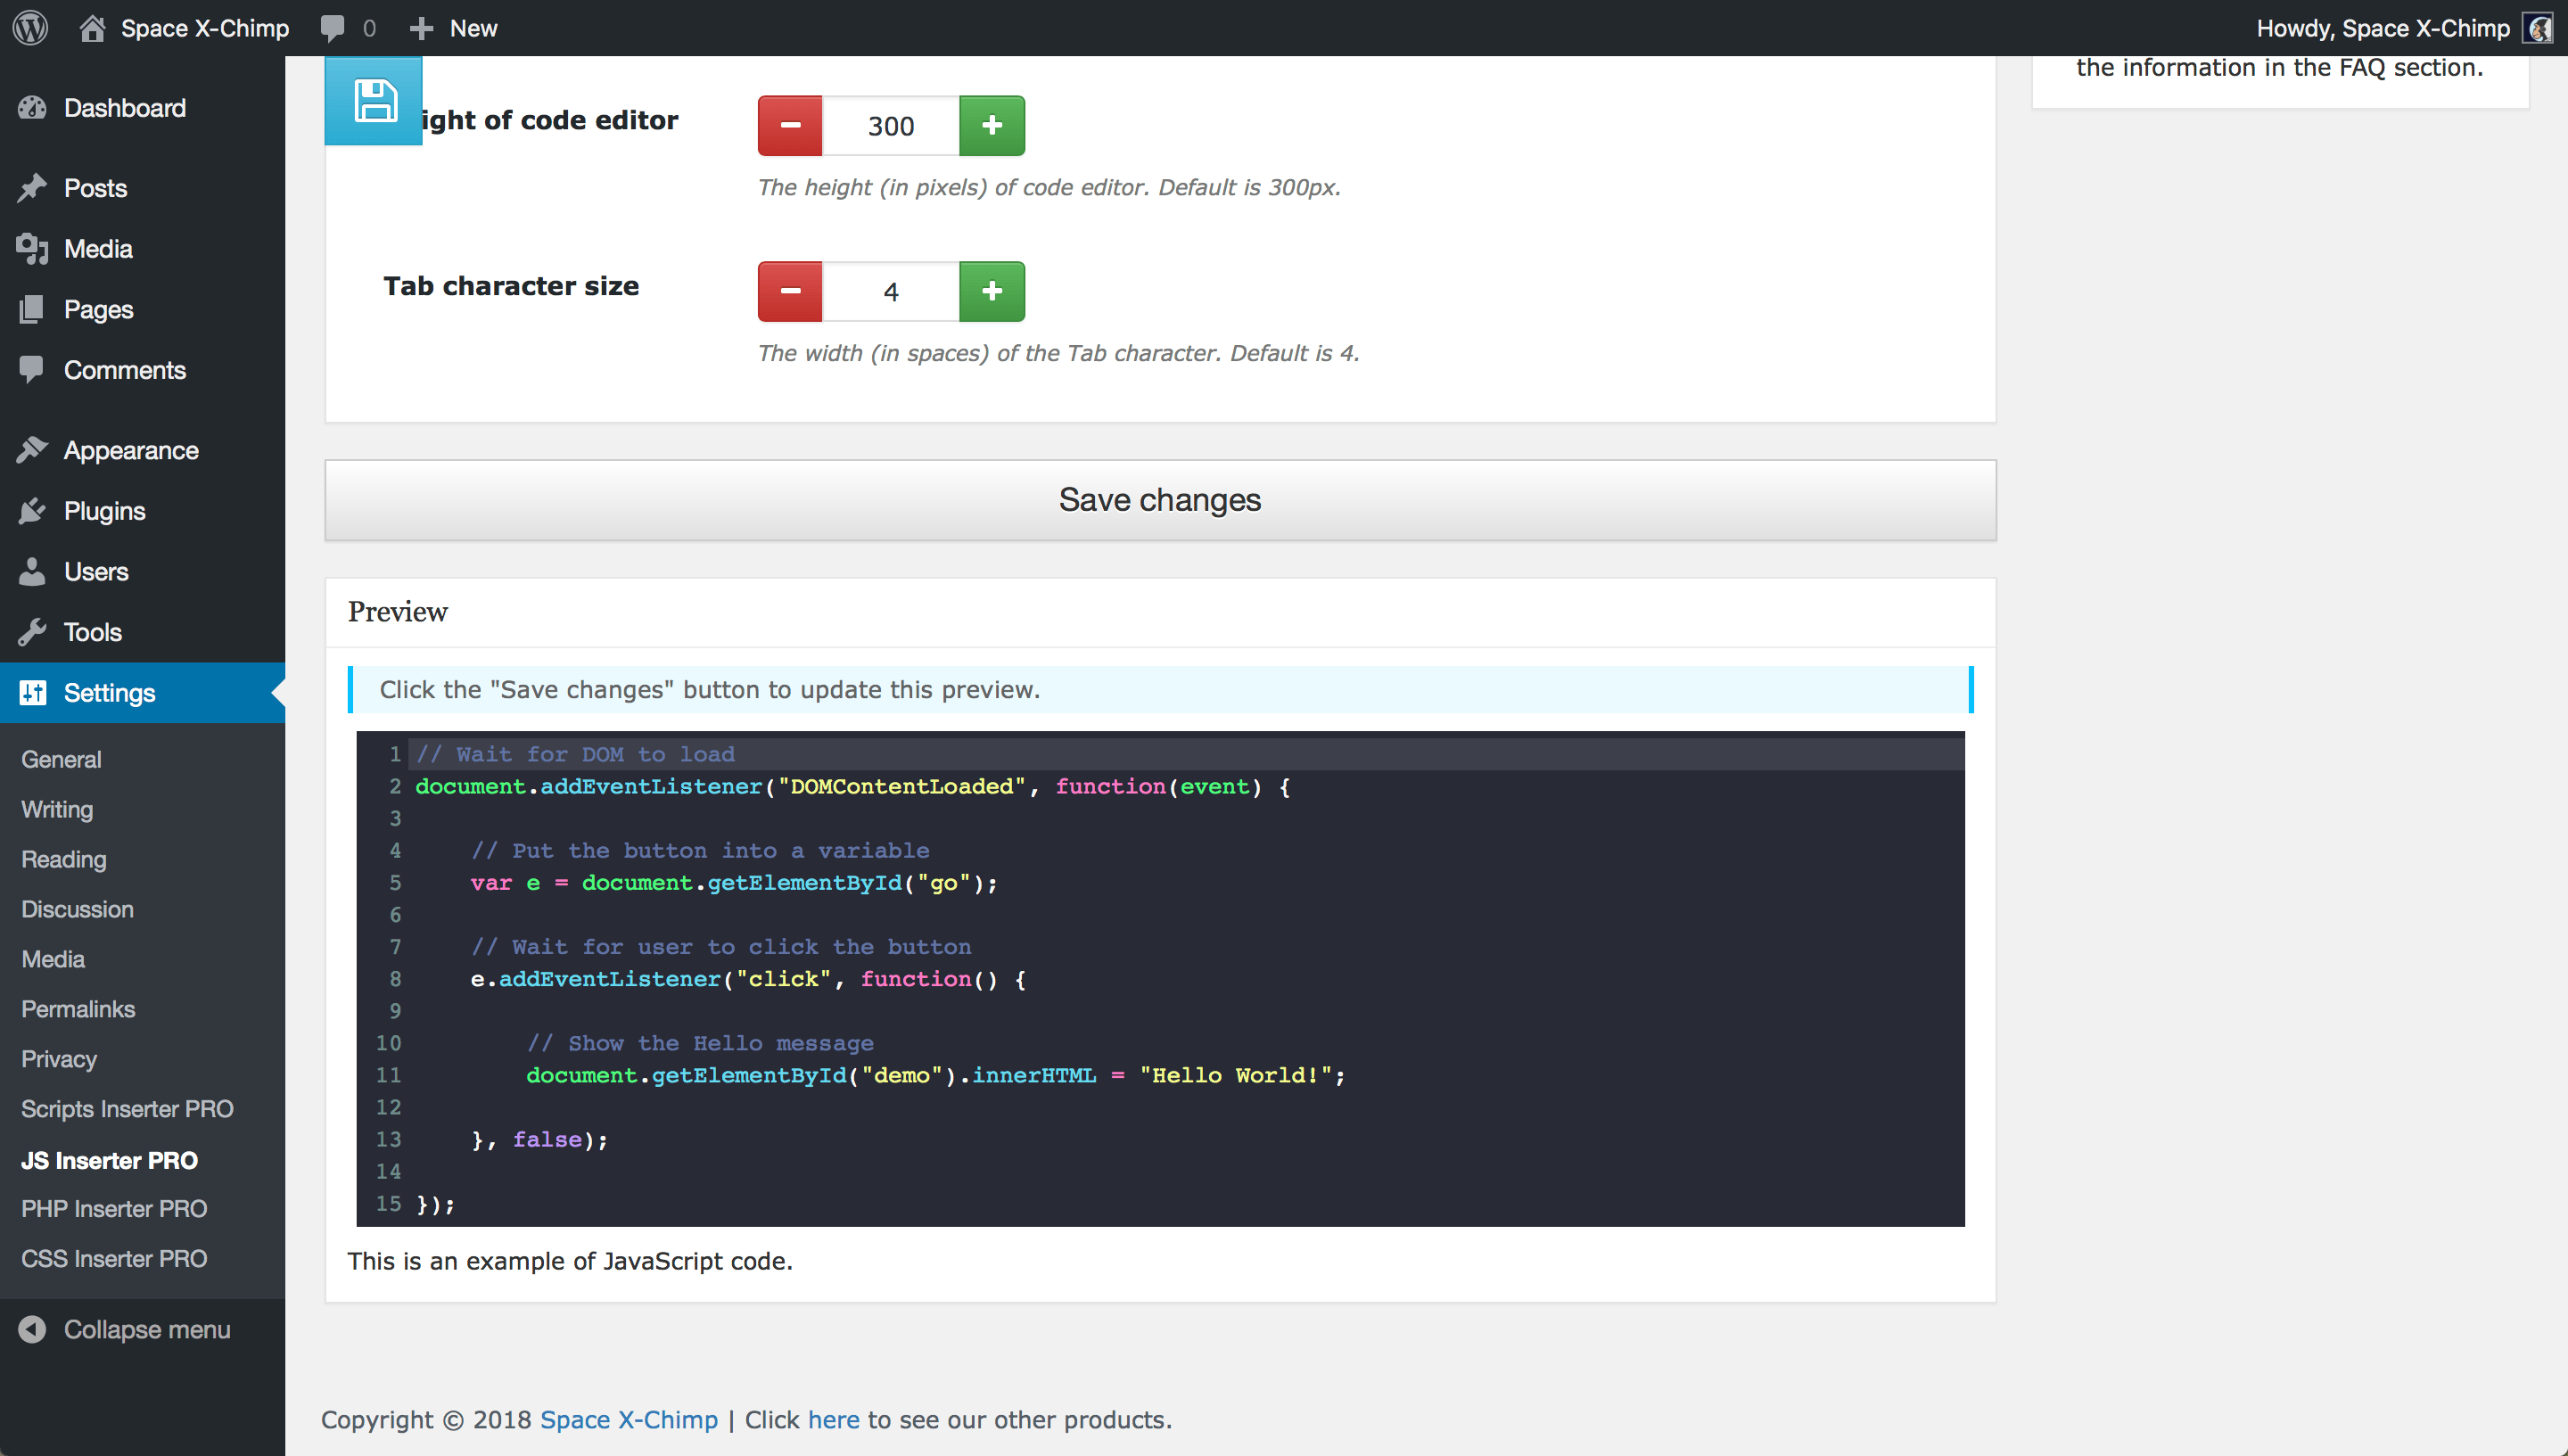The image size is (2568, 1456).
Task: Open JS Inserter PRO settings
Action: (x=109, y=1160)
